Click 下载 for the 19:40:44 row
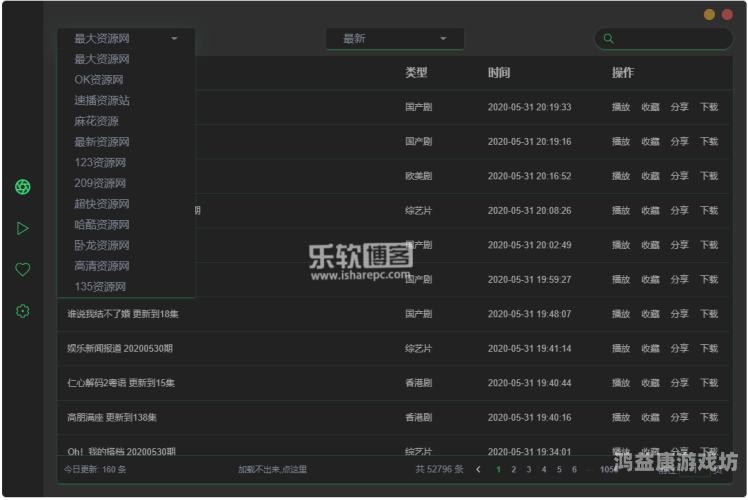Viewport: 748px width, 500px height. pos(709,383)
